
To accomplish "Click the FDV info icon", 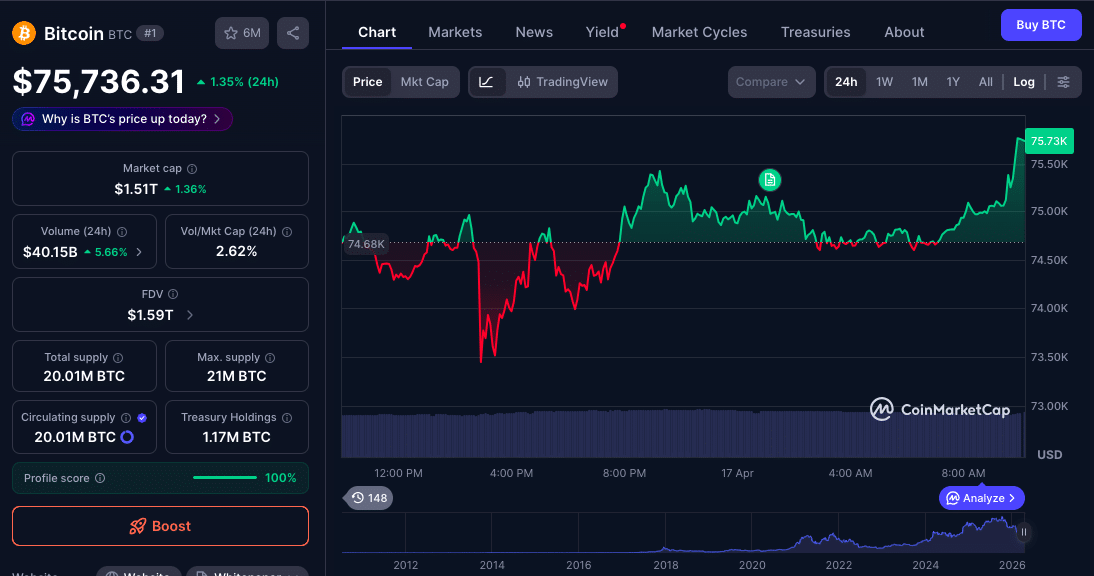I will (x=173, y=294).
